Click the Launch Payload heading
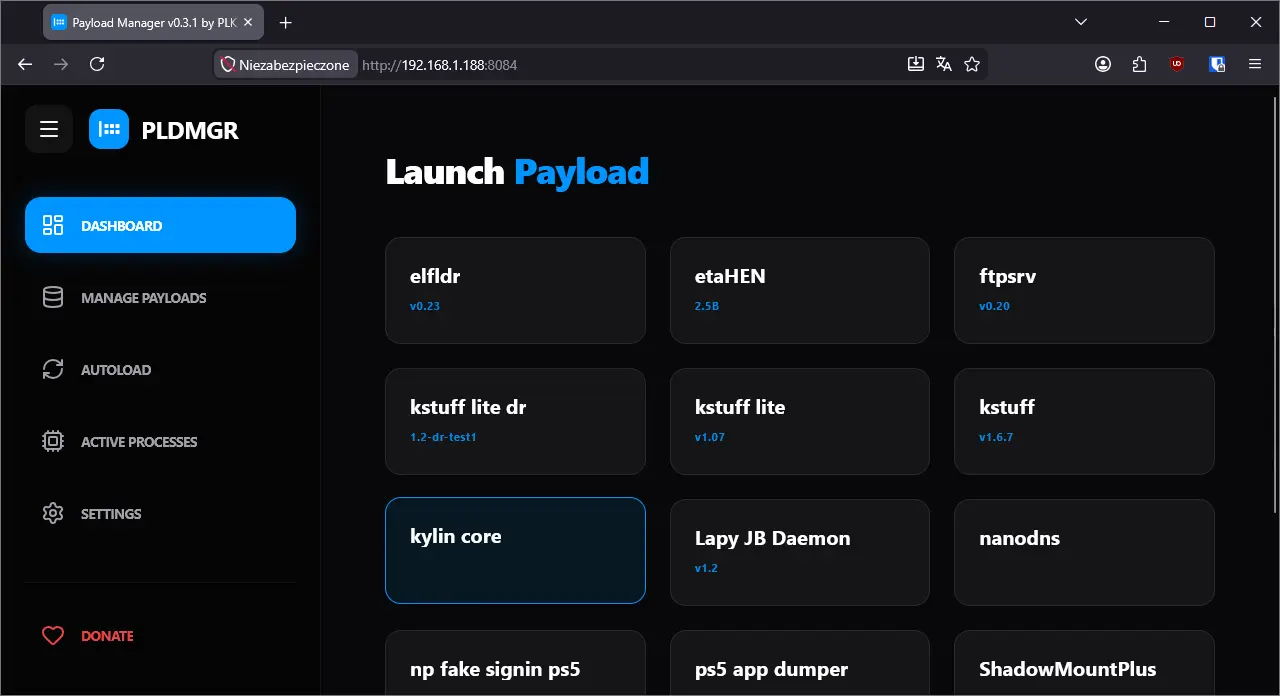The image size is (1280, 696). click(517, 172)
